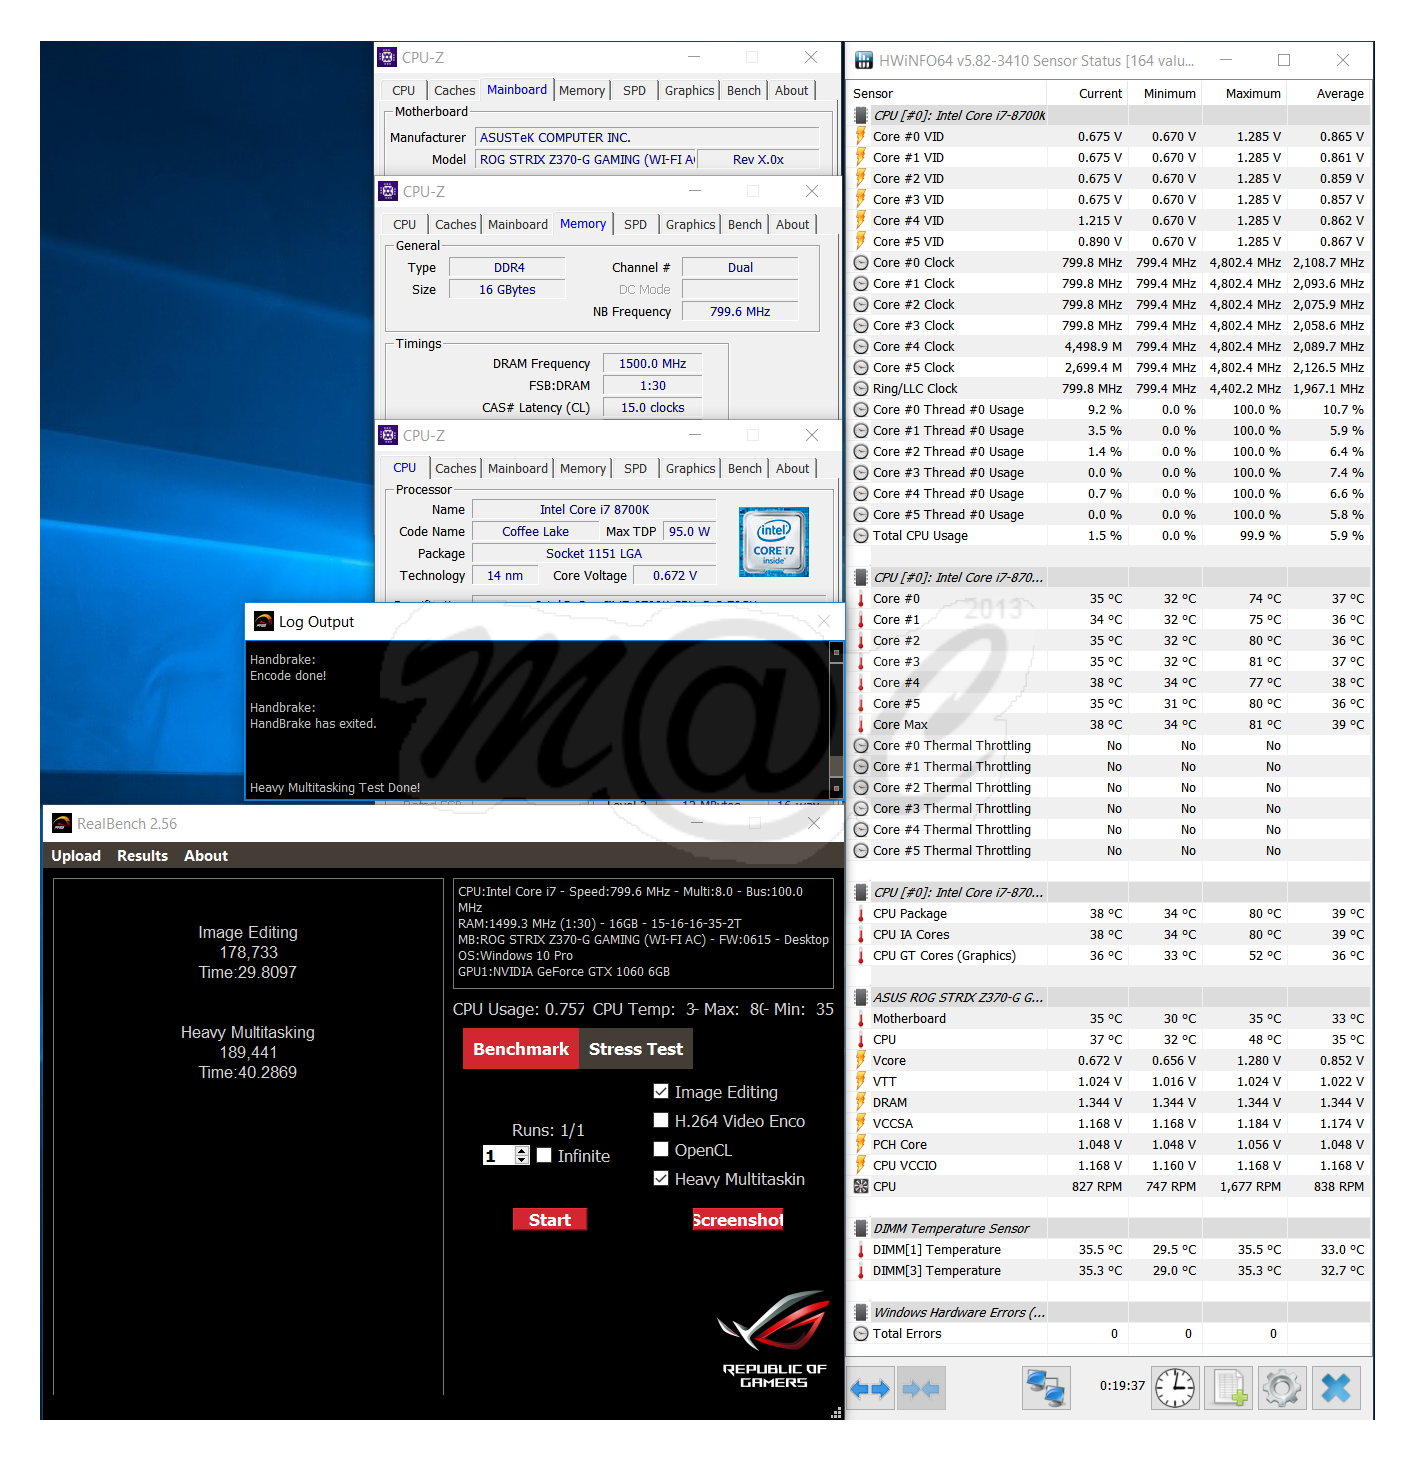The height and width of the screenshot is (1461, 1415).
Task: Click the CPU-Z icon in the Mainboard window title
Action: point(388,58)
